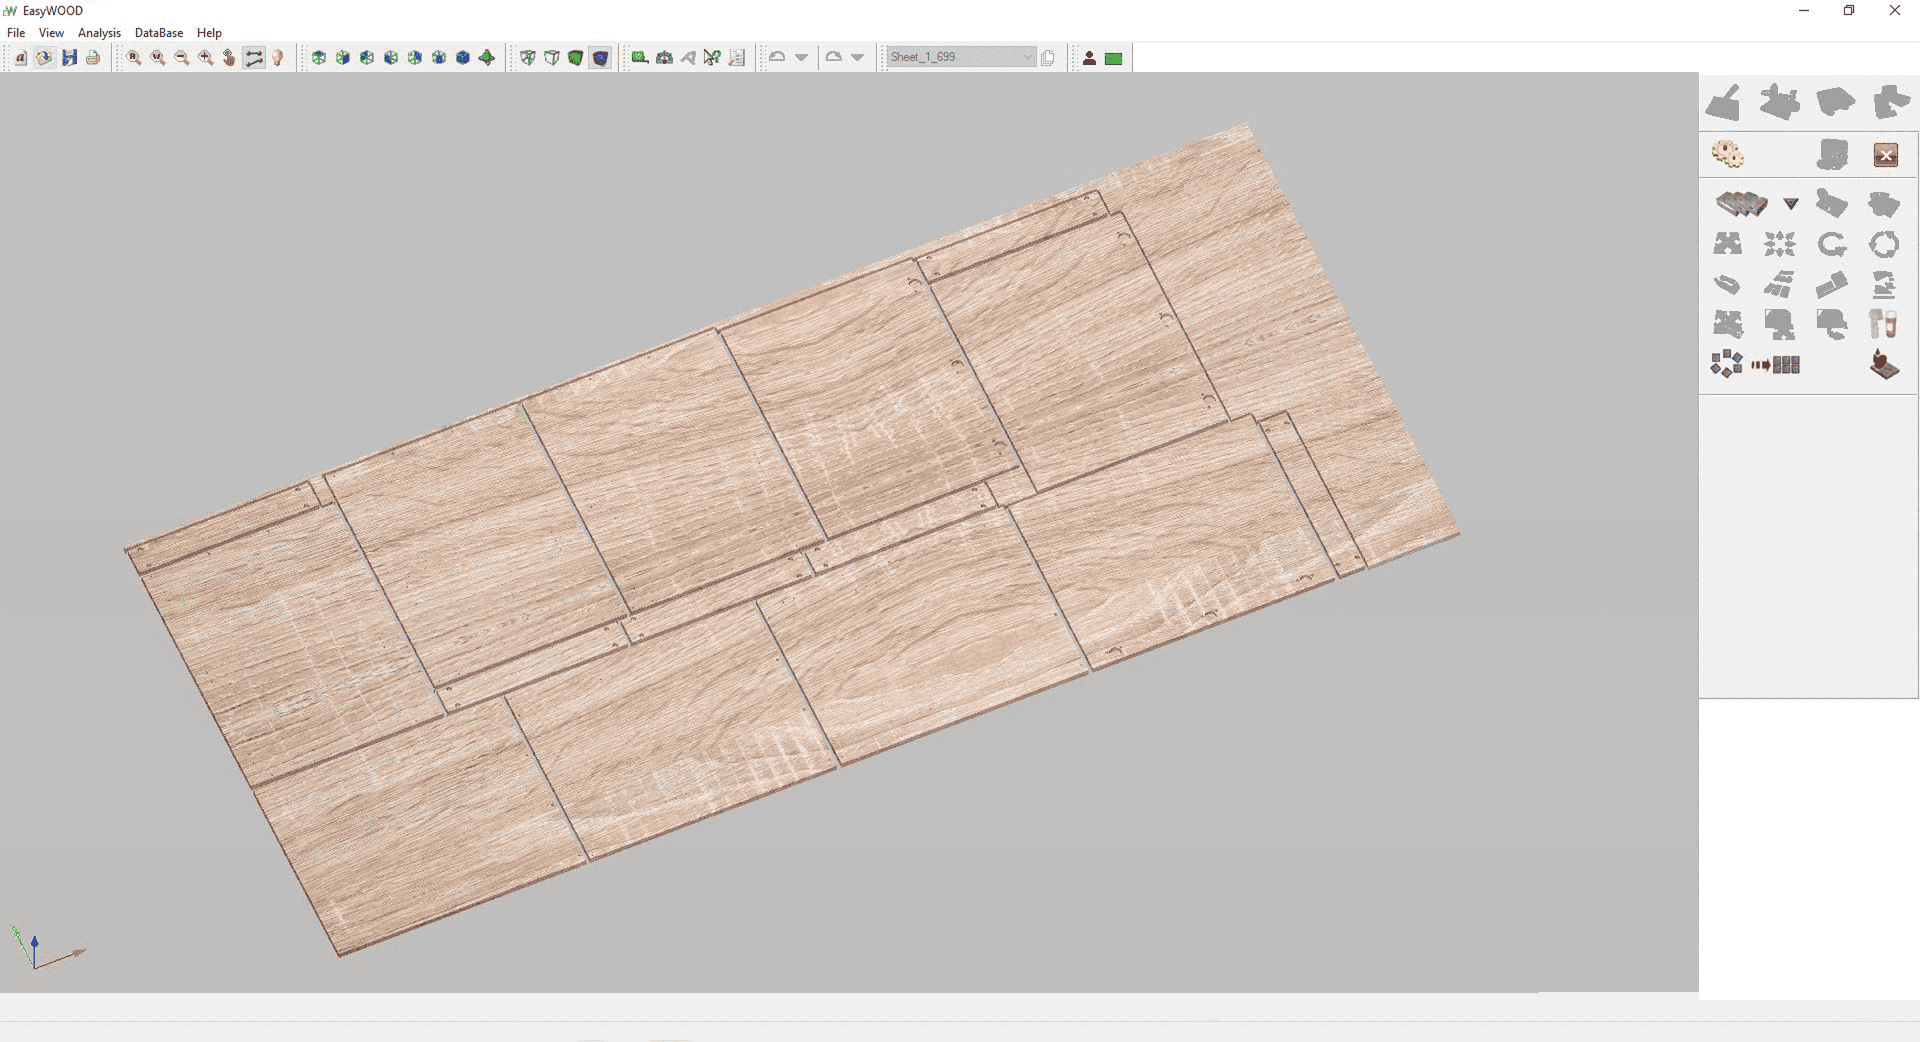
Task: Open the View menu
Action: (51, 33)
